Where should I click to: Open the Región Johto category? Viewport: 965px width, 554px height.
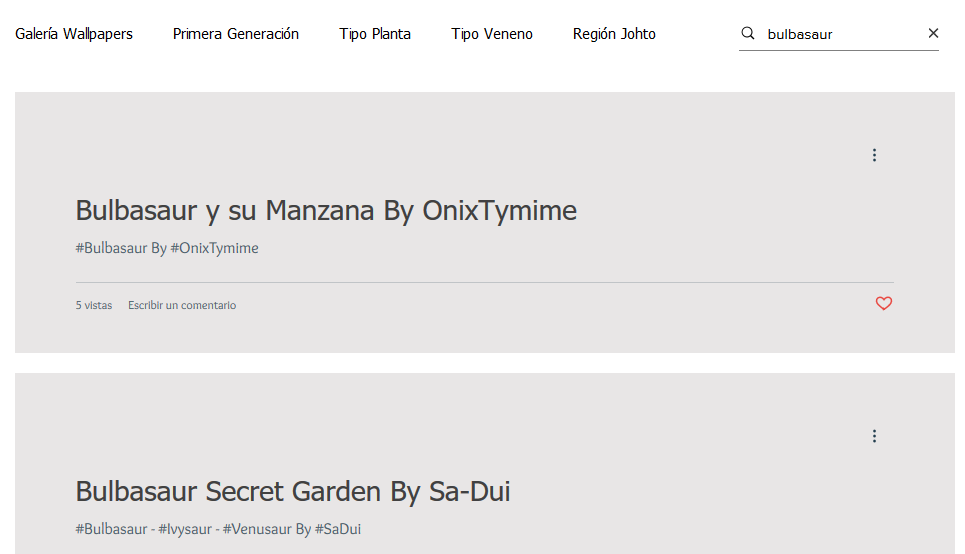[x=614, y=34]
